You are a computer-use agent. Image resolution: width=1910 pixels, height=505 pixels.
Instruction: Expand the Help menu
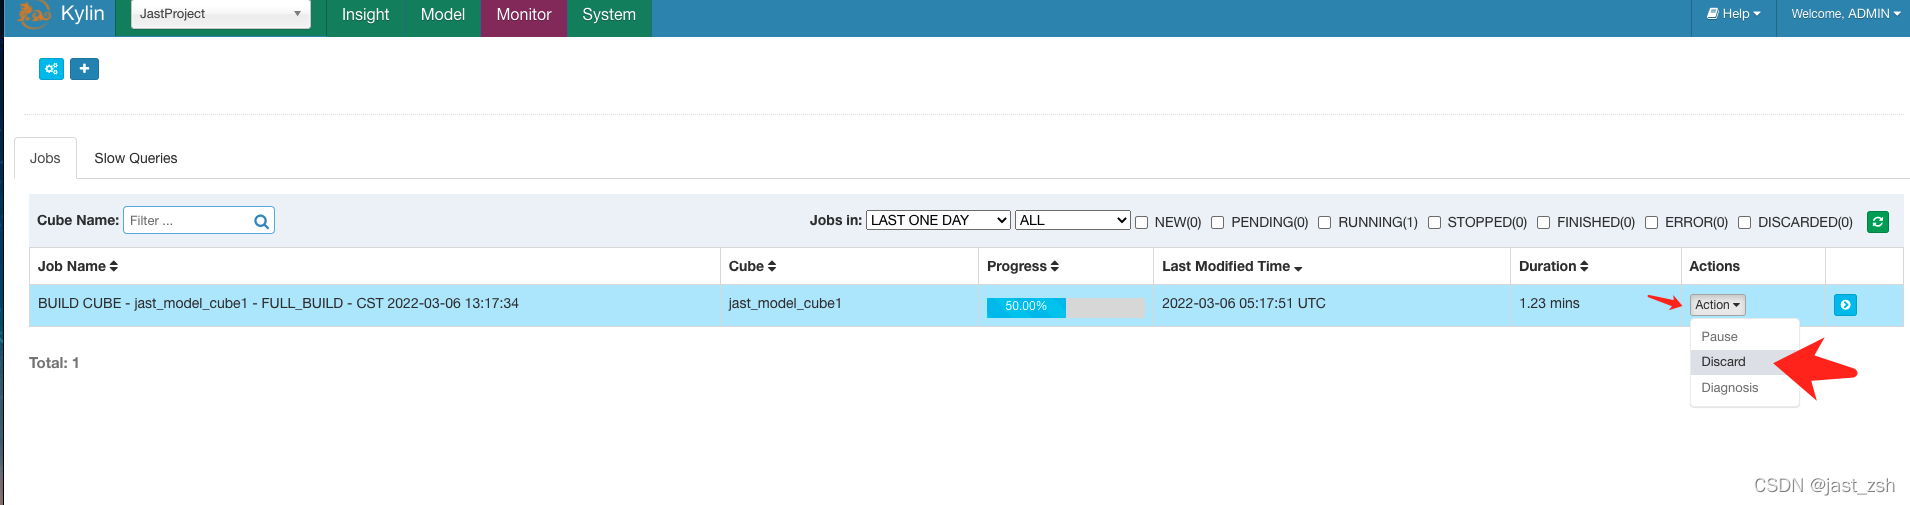pyautogui.click(x=1733, y=14)
